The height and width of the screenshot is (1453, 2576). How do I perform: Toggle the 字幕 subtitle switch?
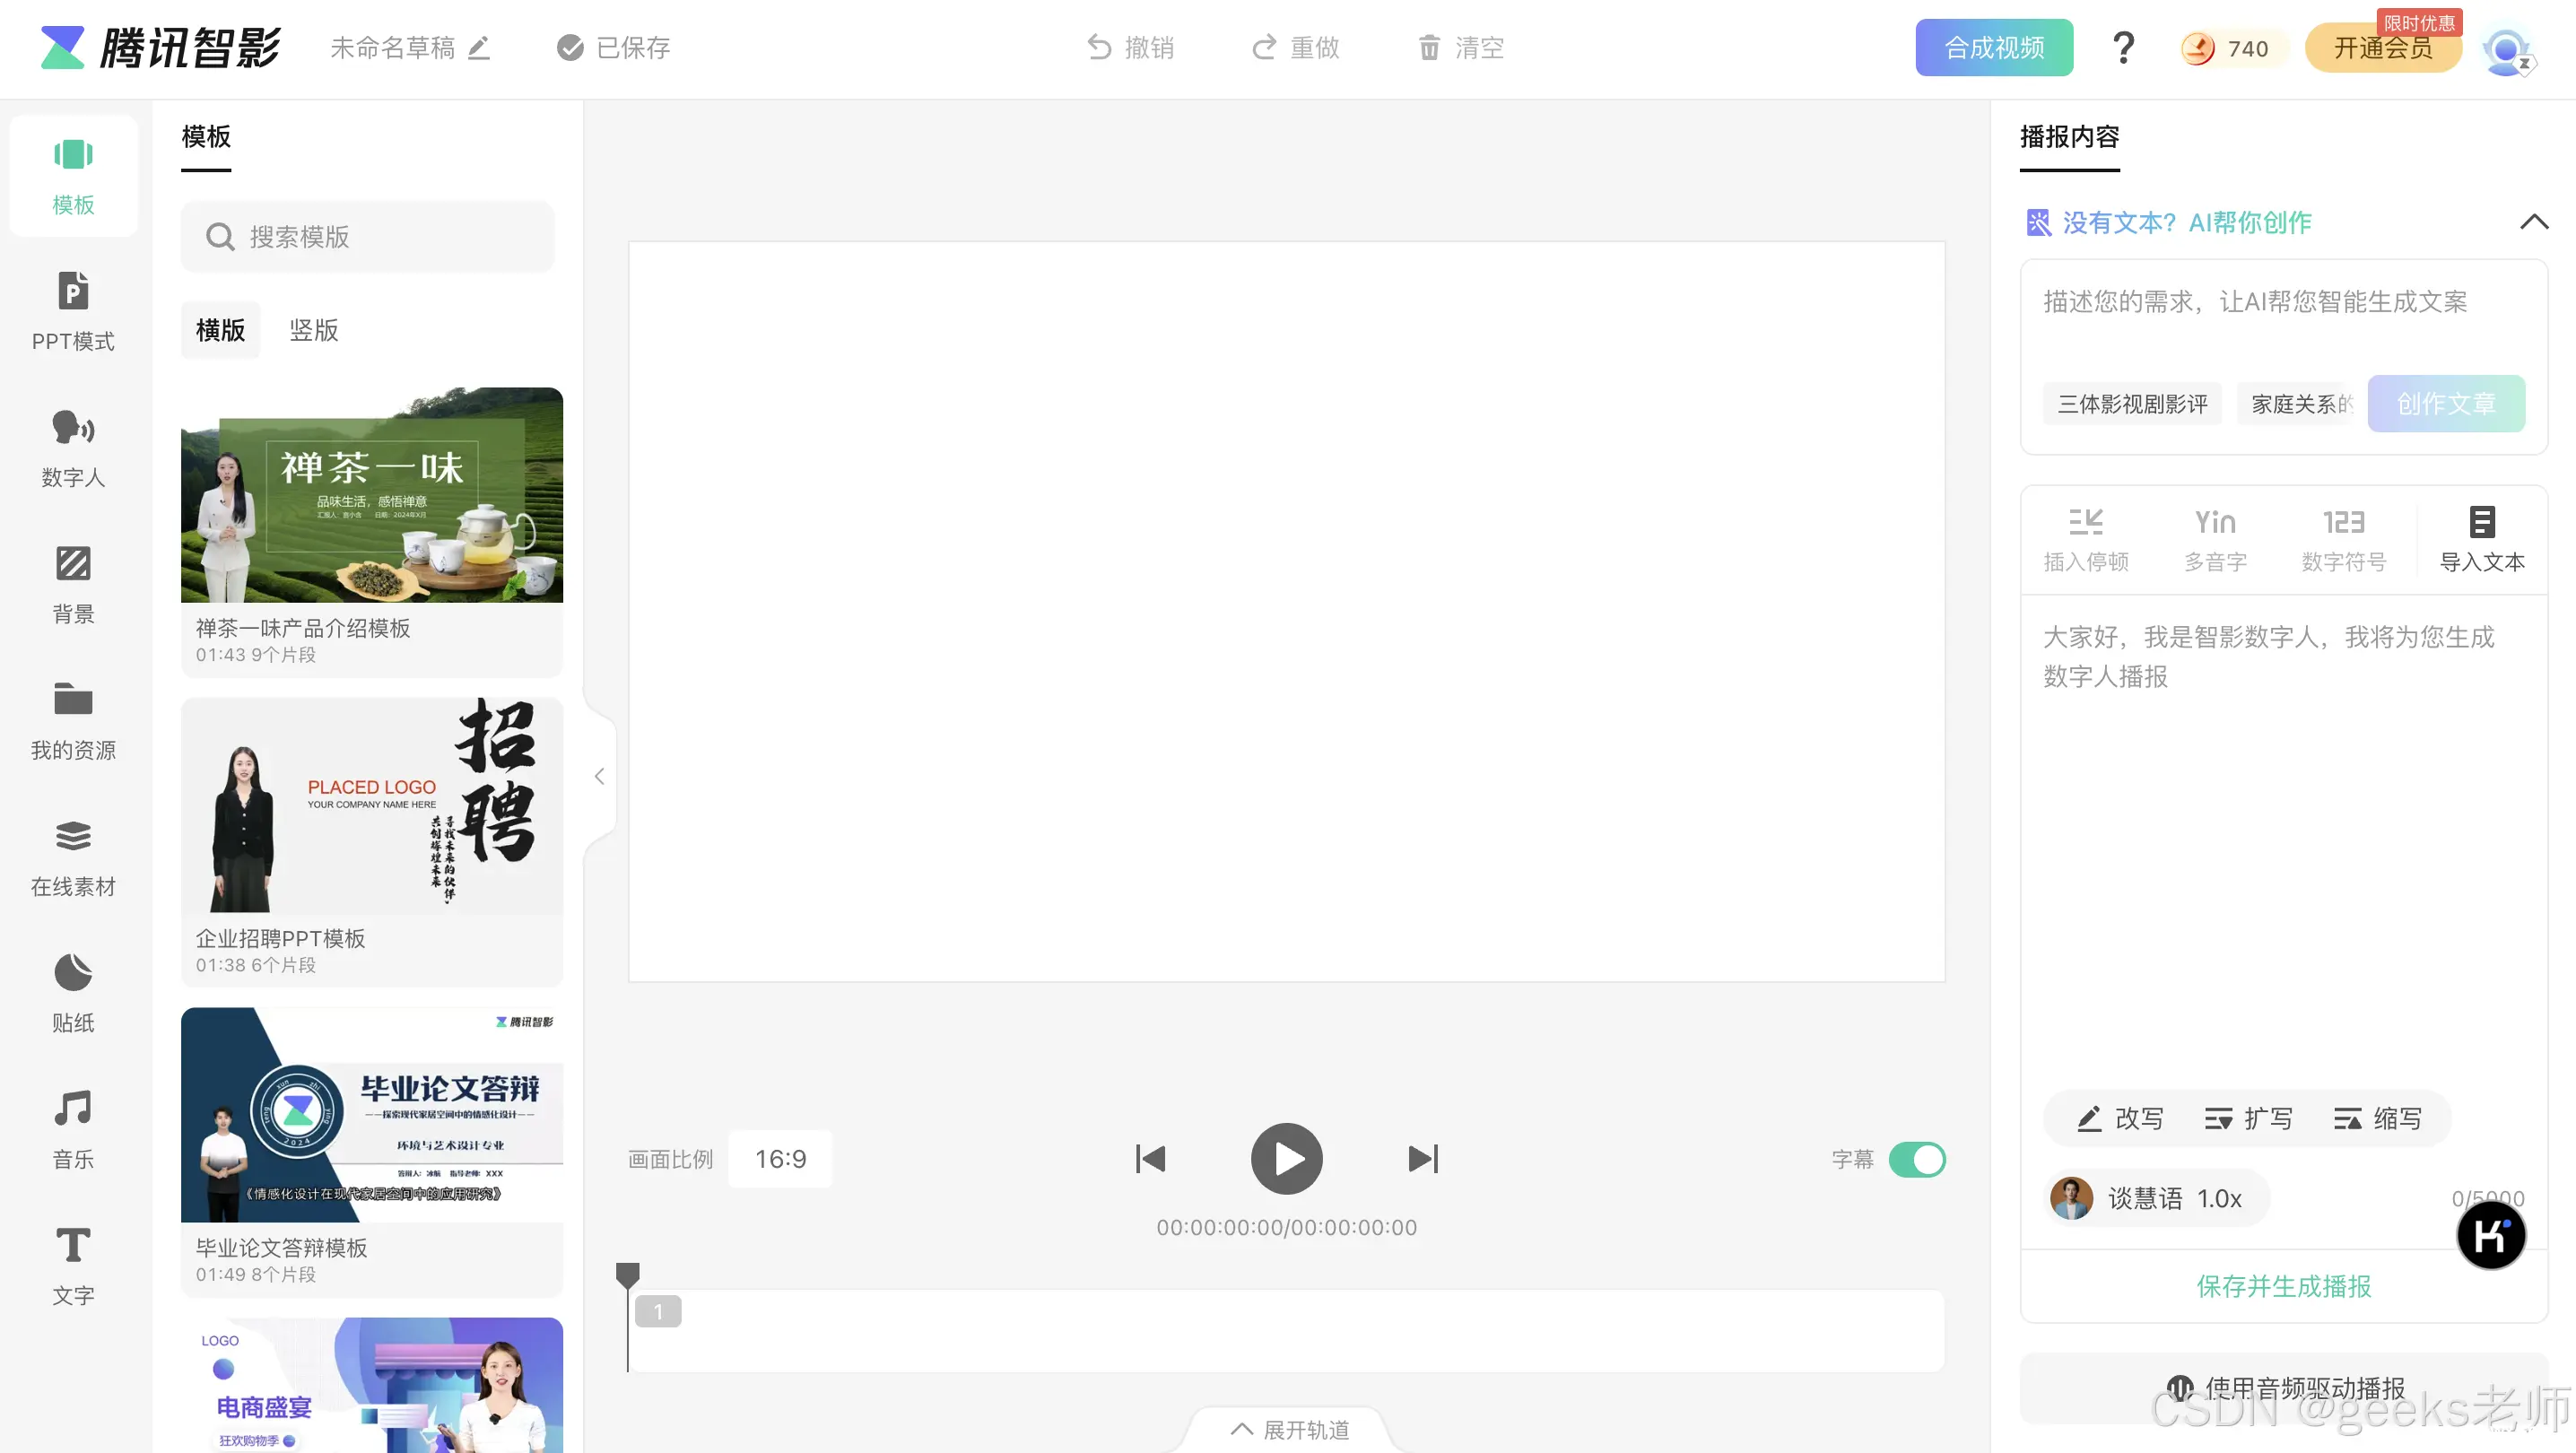pyautogui.click(x=1917, y=1160)
